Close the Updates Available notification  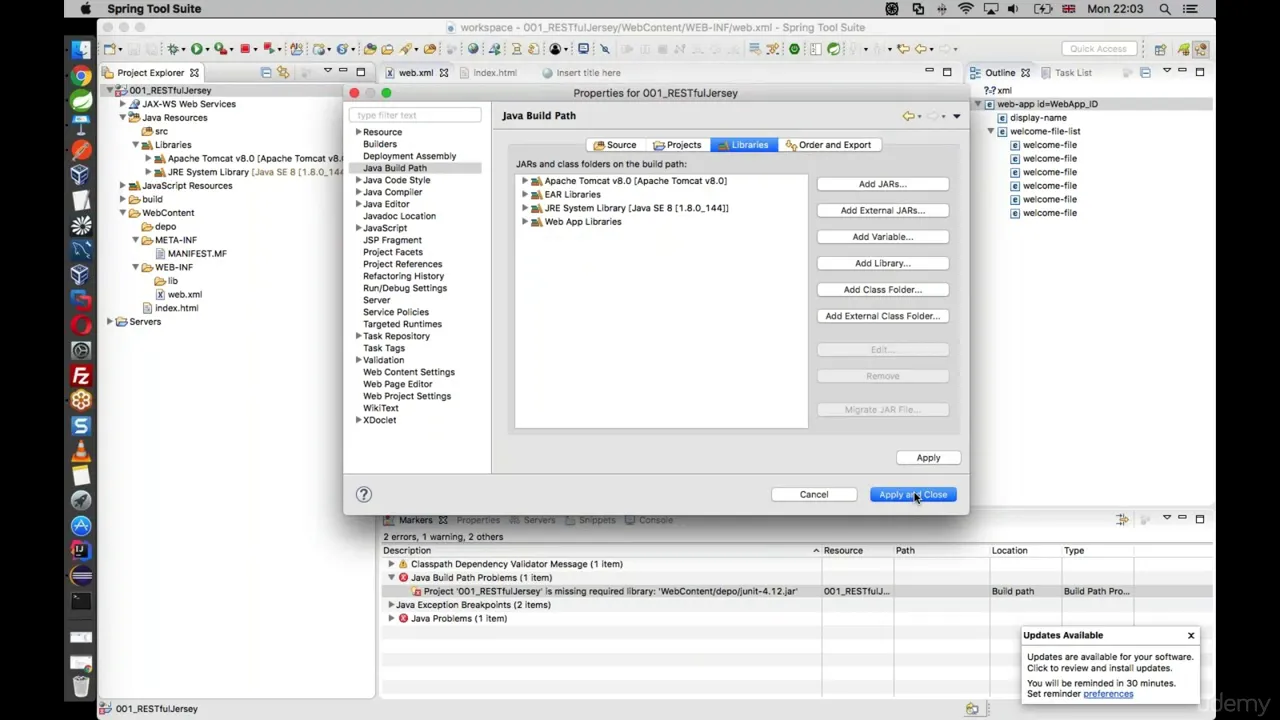tap(1191, 636)
